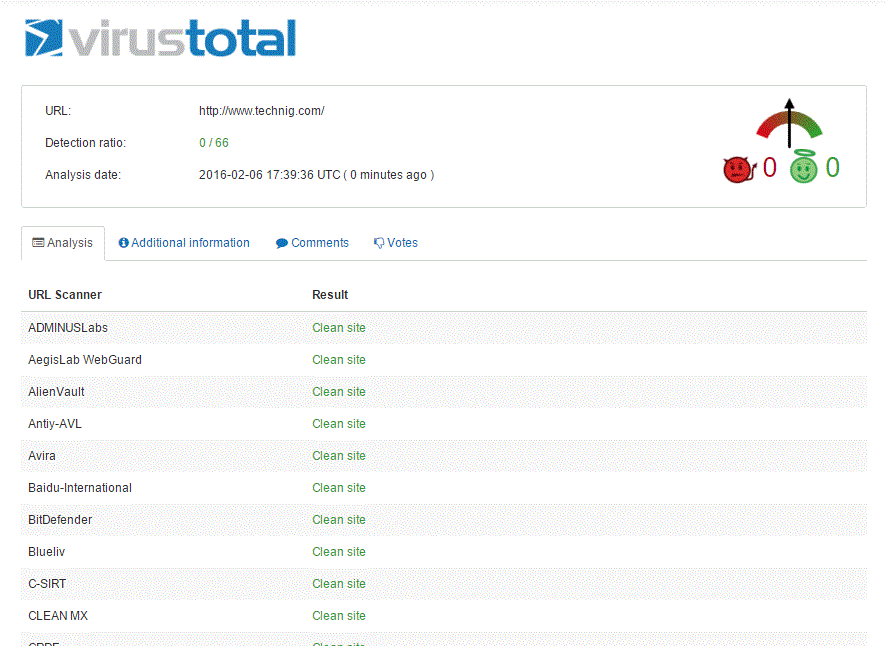This screenshot has width=887, height=646.
Task: Switch to the Votes tab
Action: pyautogui.click(x=396, y=243)
